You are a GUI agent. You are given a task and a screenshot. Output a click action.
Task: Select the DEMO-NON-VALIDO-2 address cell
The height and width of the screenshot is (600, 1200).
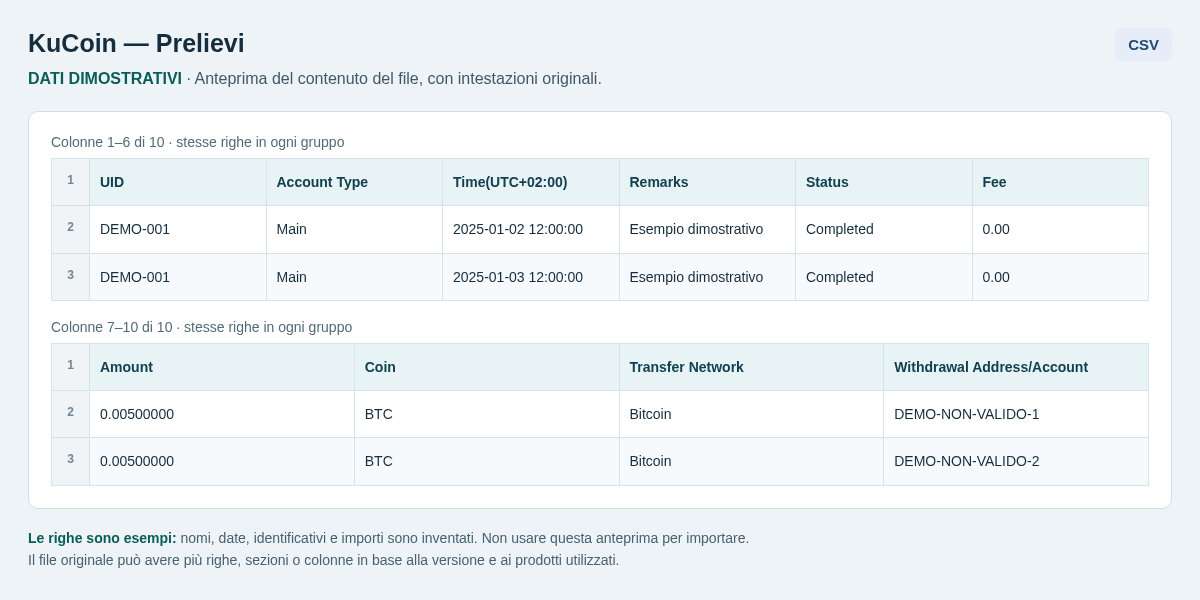1016,461
